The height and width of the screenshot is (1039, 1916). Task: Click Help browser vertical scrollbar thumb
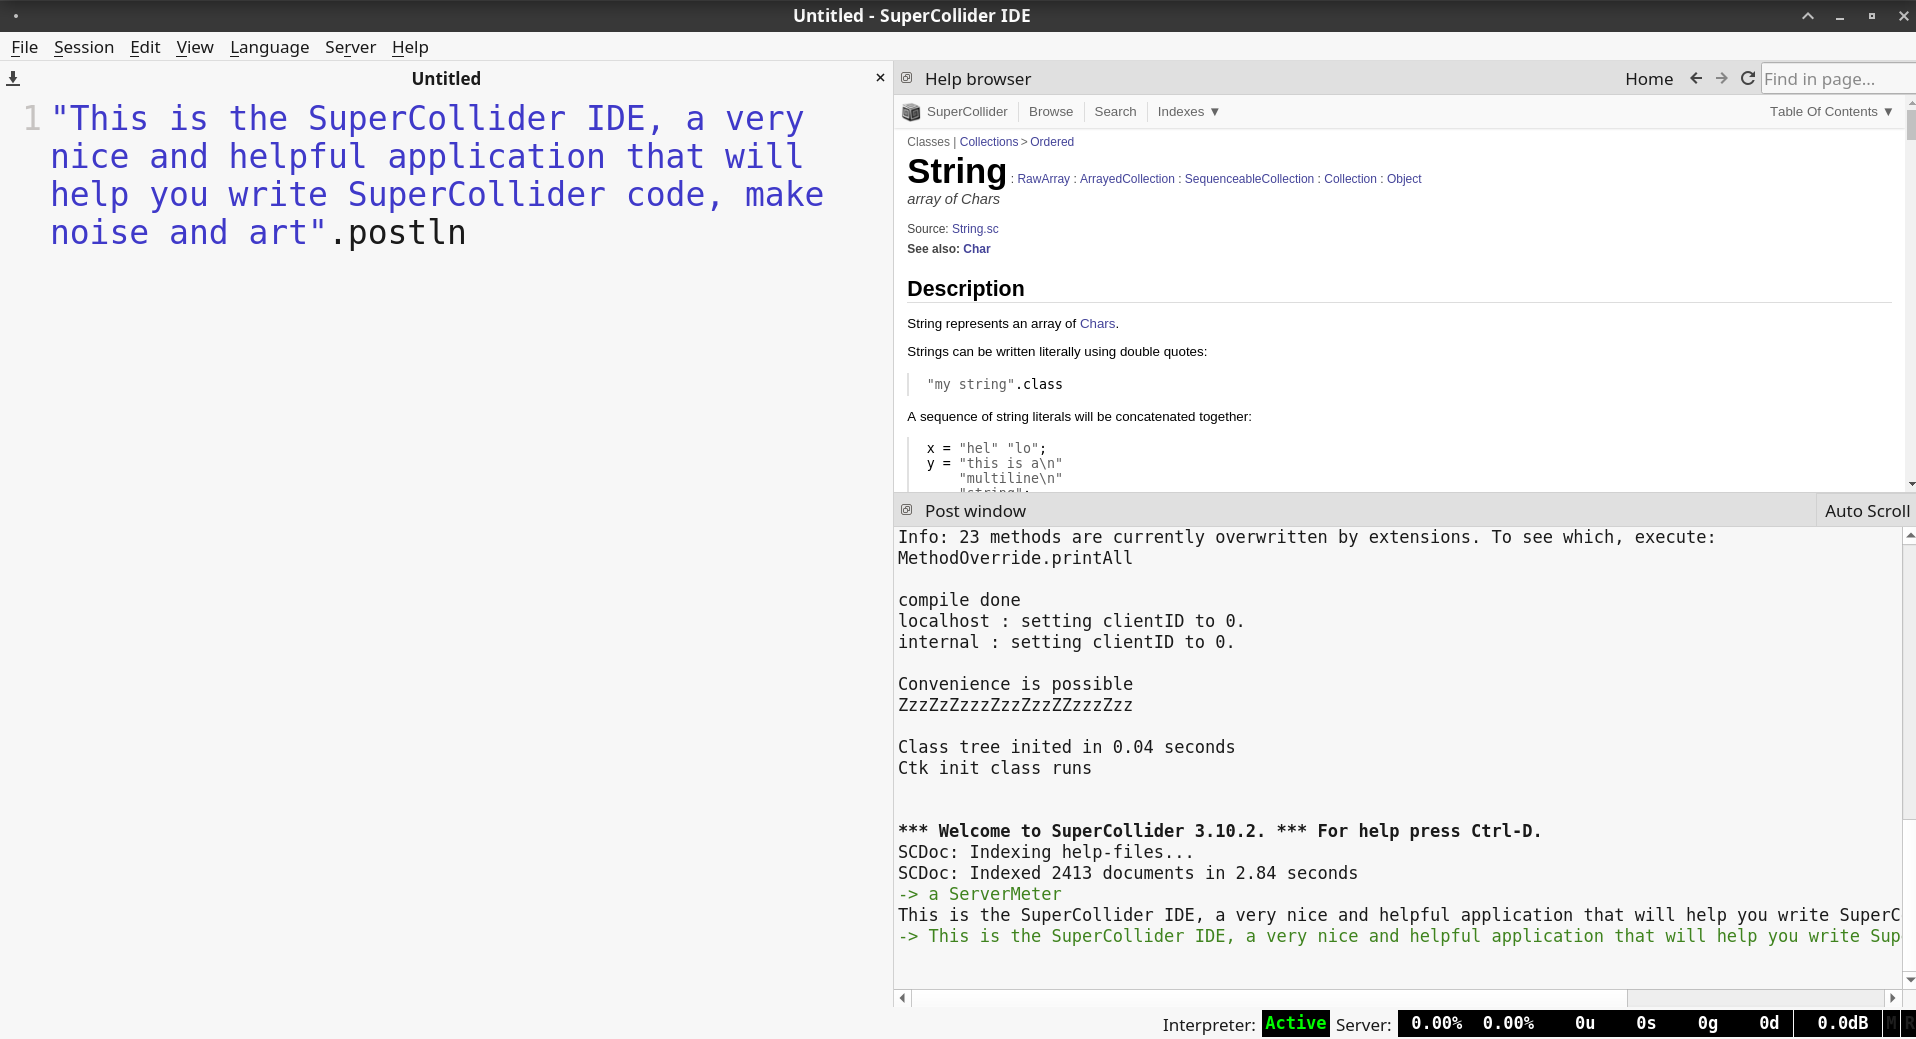1911,123
